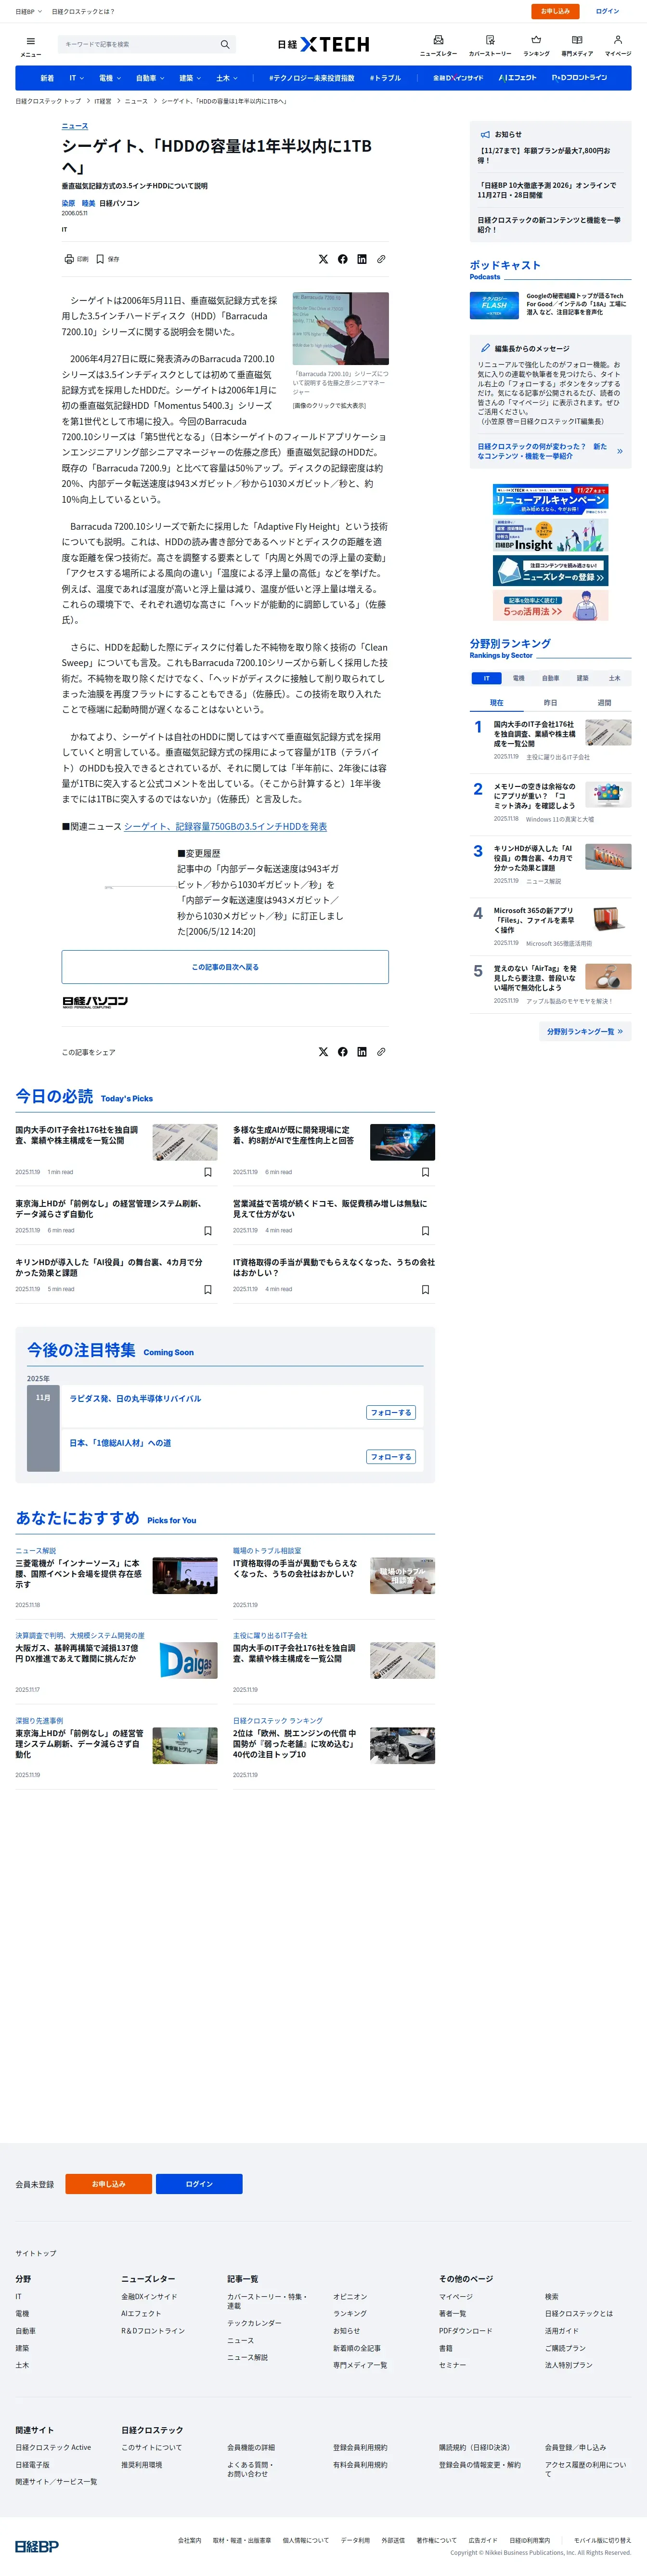Open the Tech FLASH podcast thumbnail
Image resolution: width=647 pixels, height=2576 pixels.
[494, 305]
